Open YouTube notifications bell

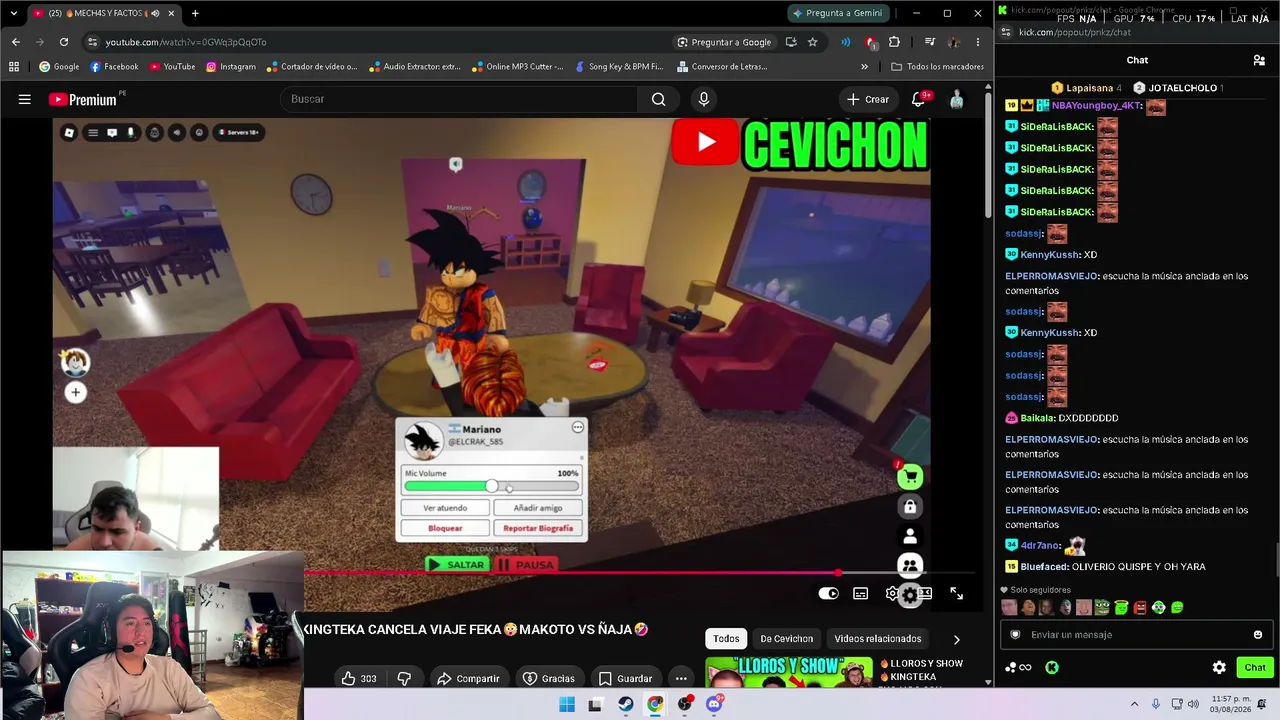click(918, 99)
